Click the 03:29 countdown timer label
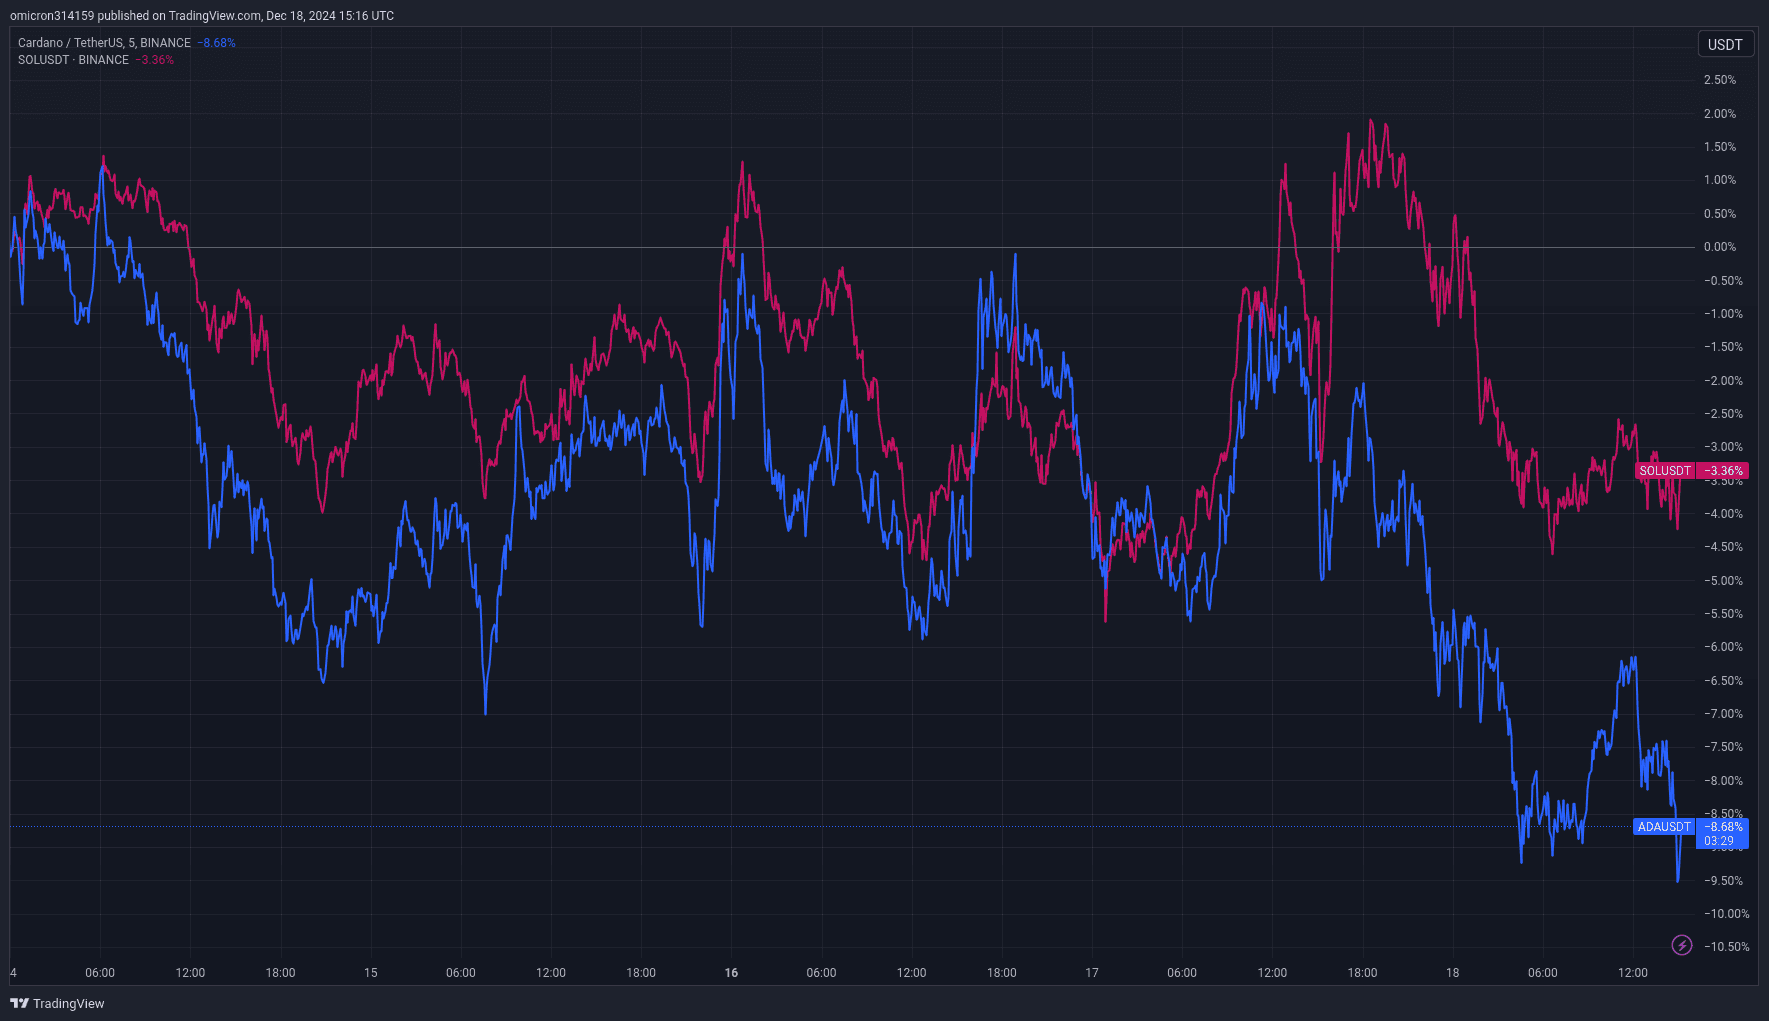Screen dimensions: 1769x1021 click(x=1719, y=841)
